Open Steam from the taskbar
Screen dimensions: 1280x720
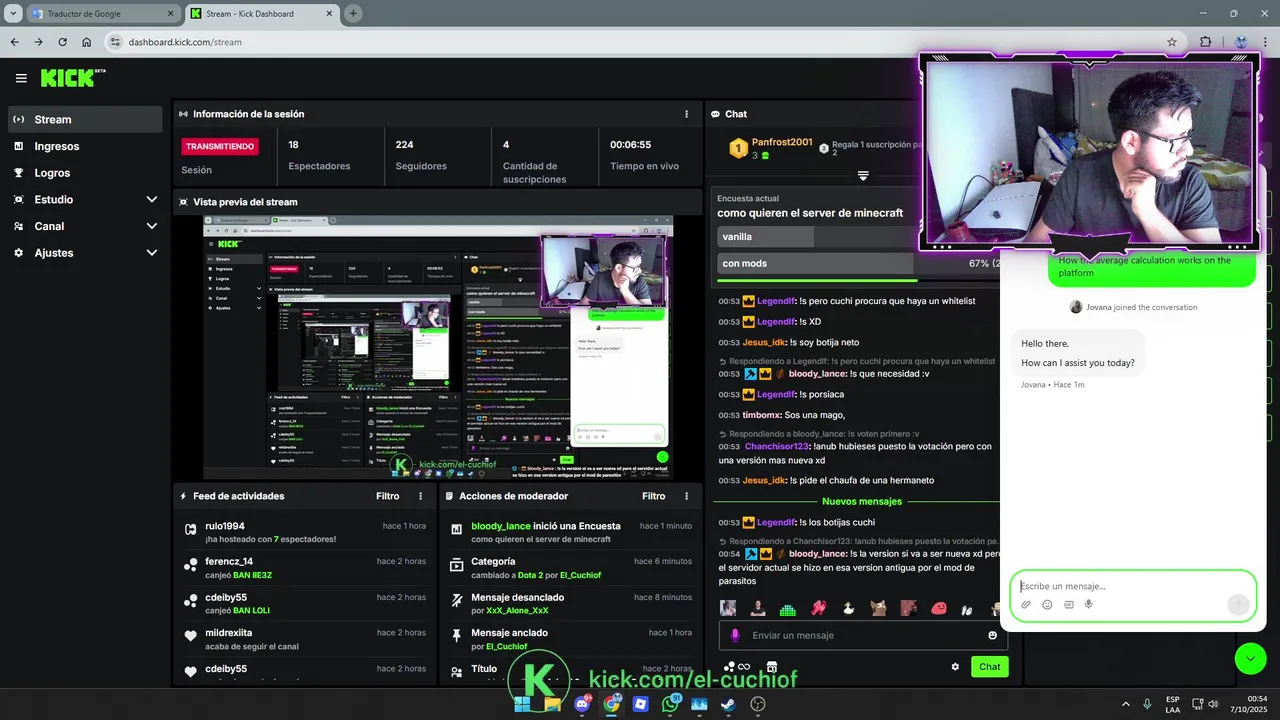pos(728,704)
